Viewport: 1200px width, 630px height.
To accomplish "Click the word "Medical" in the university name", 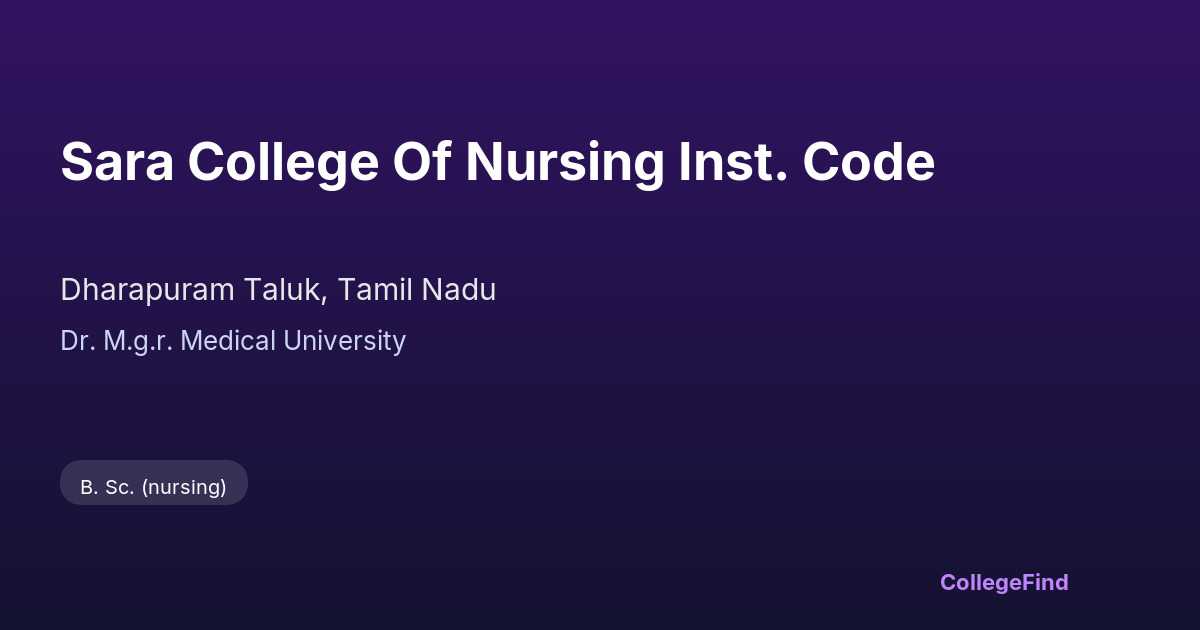I will pyautogui.click(x=229, y=341).
